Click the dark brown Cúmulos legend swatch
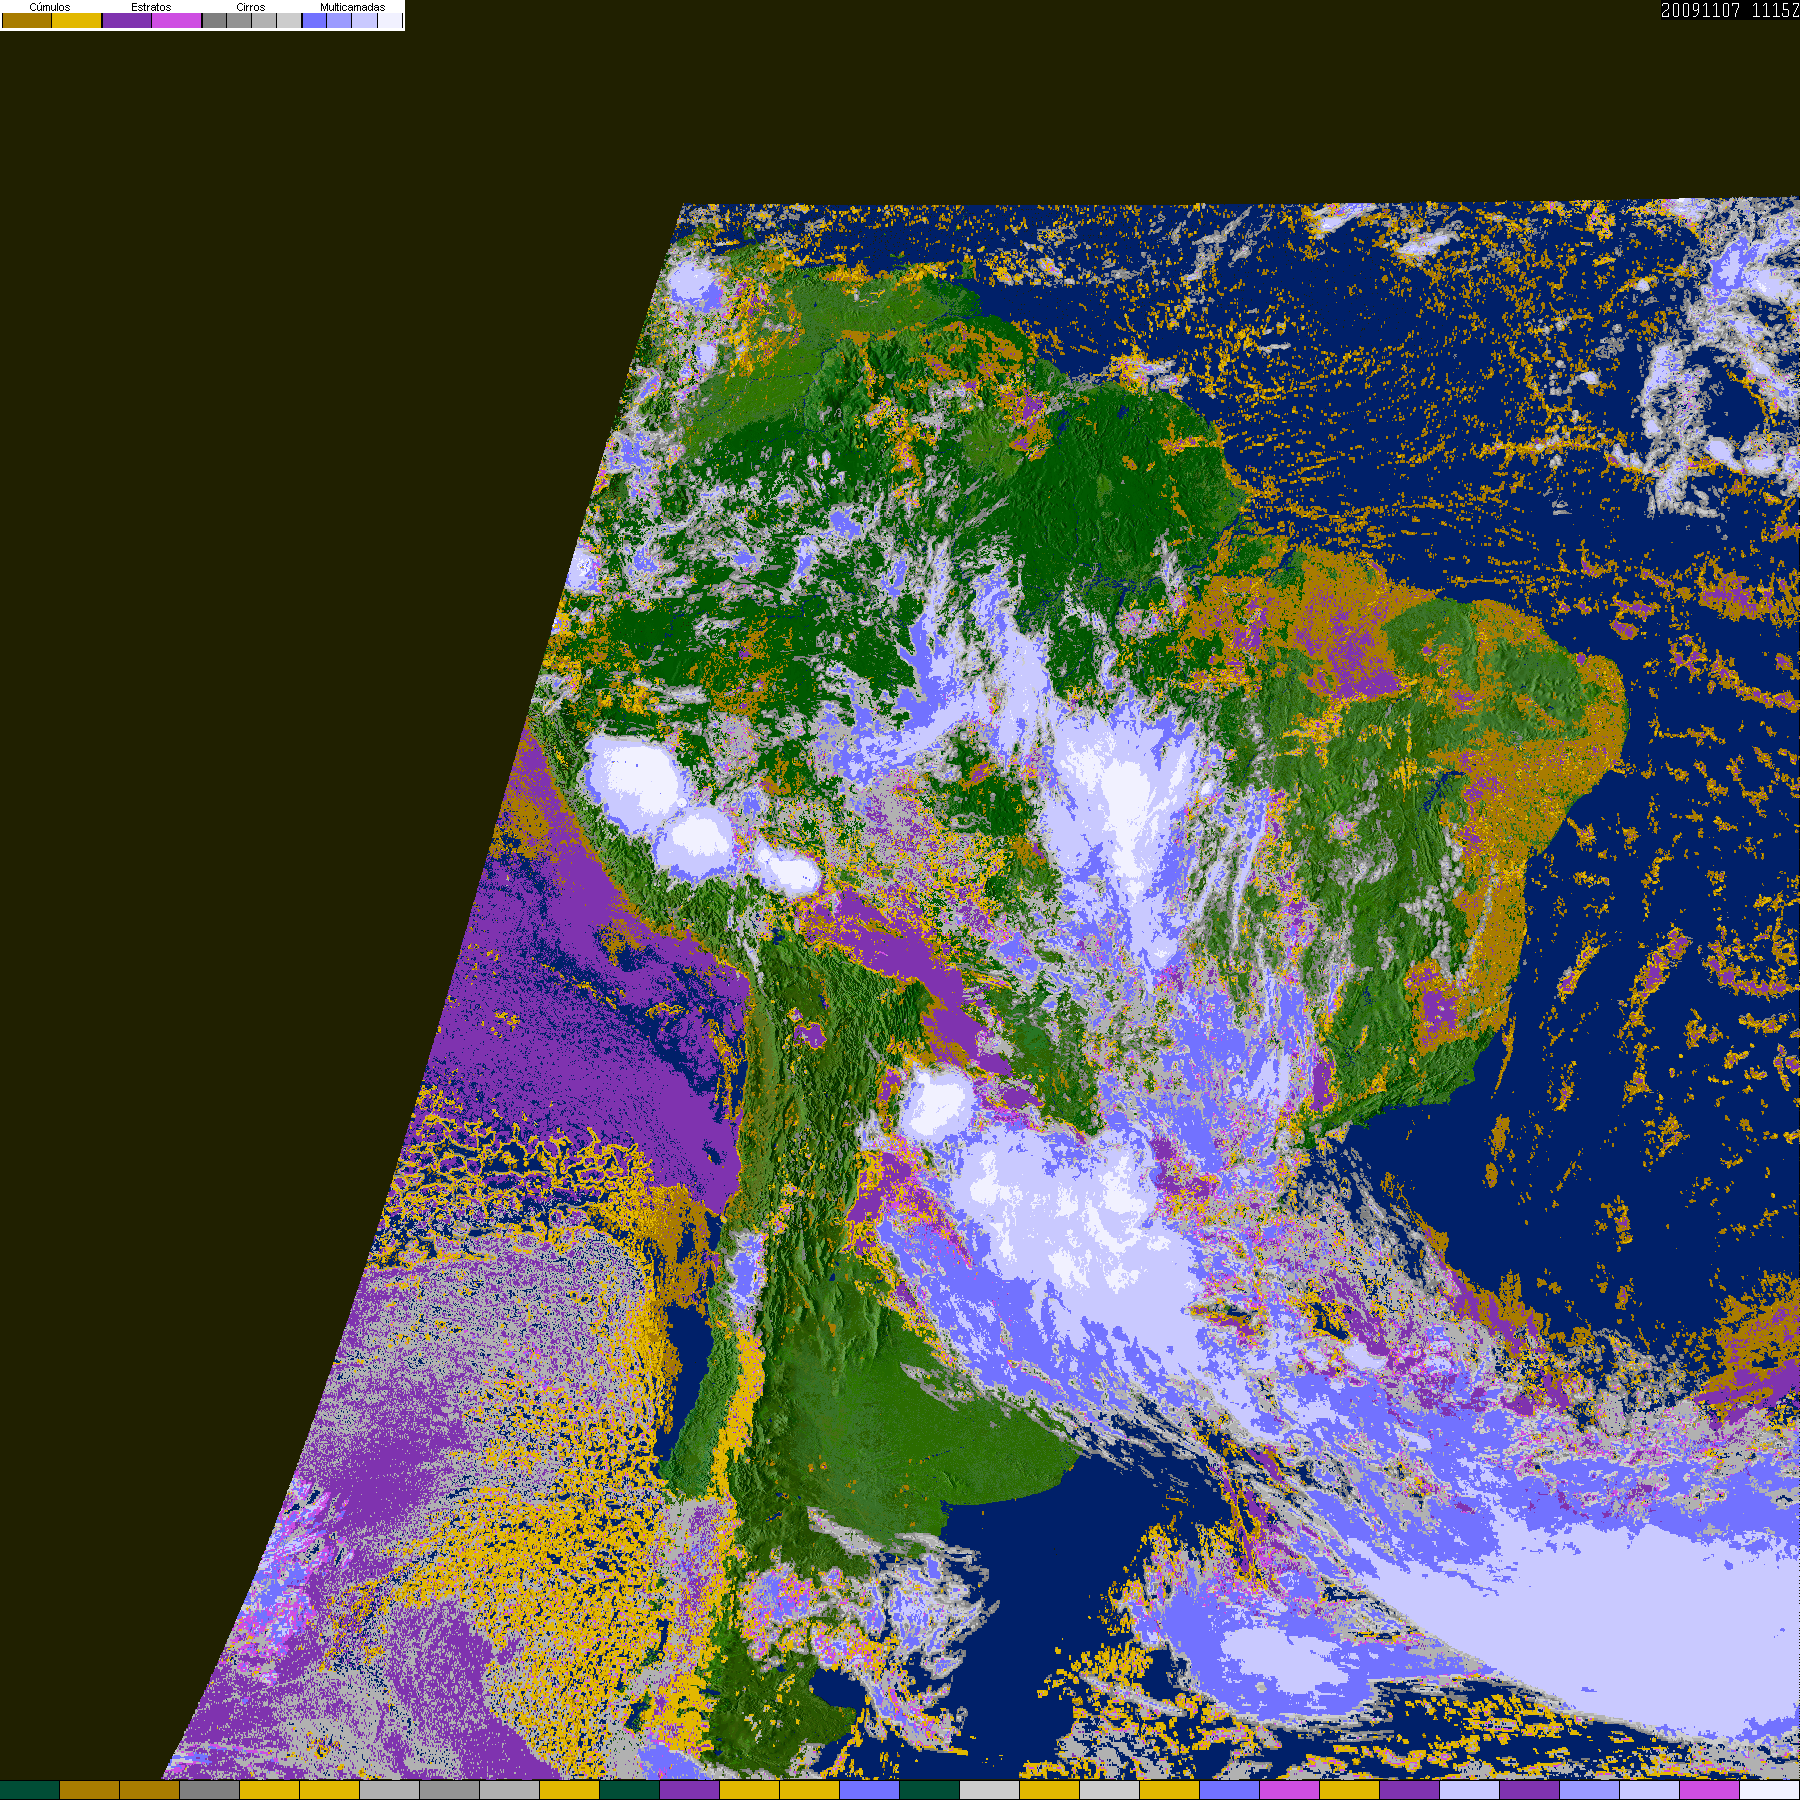Viewport: 1800px width, 1800px height. 27,21
